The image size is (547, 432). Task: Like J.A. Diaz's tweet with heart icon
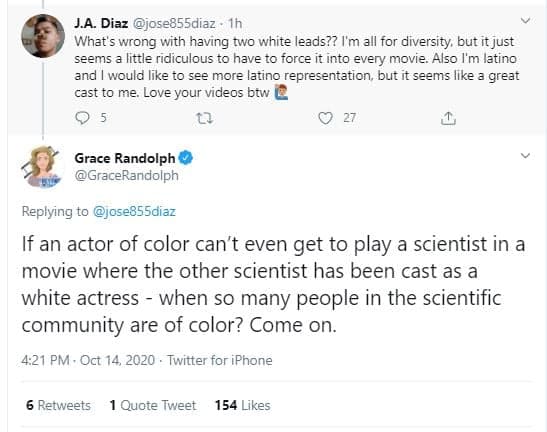pyautogui.click(x=325, y=118)
